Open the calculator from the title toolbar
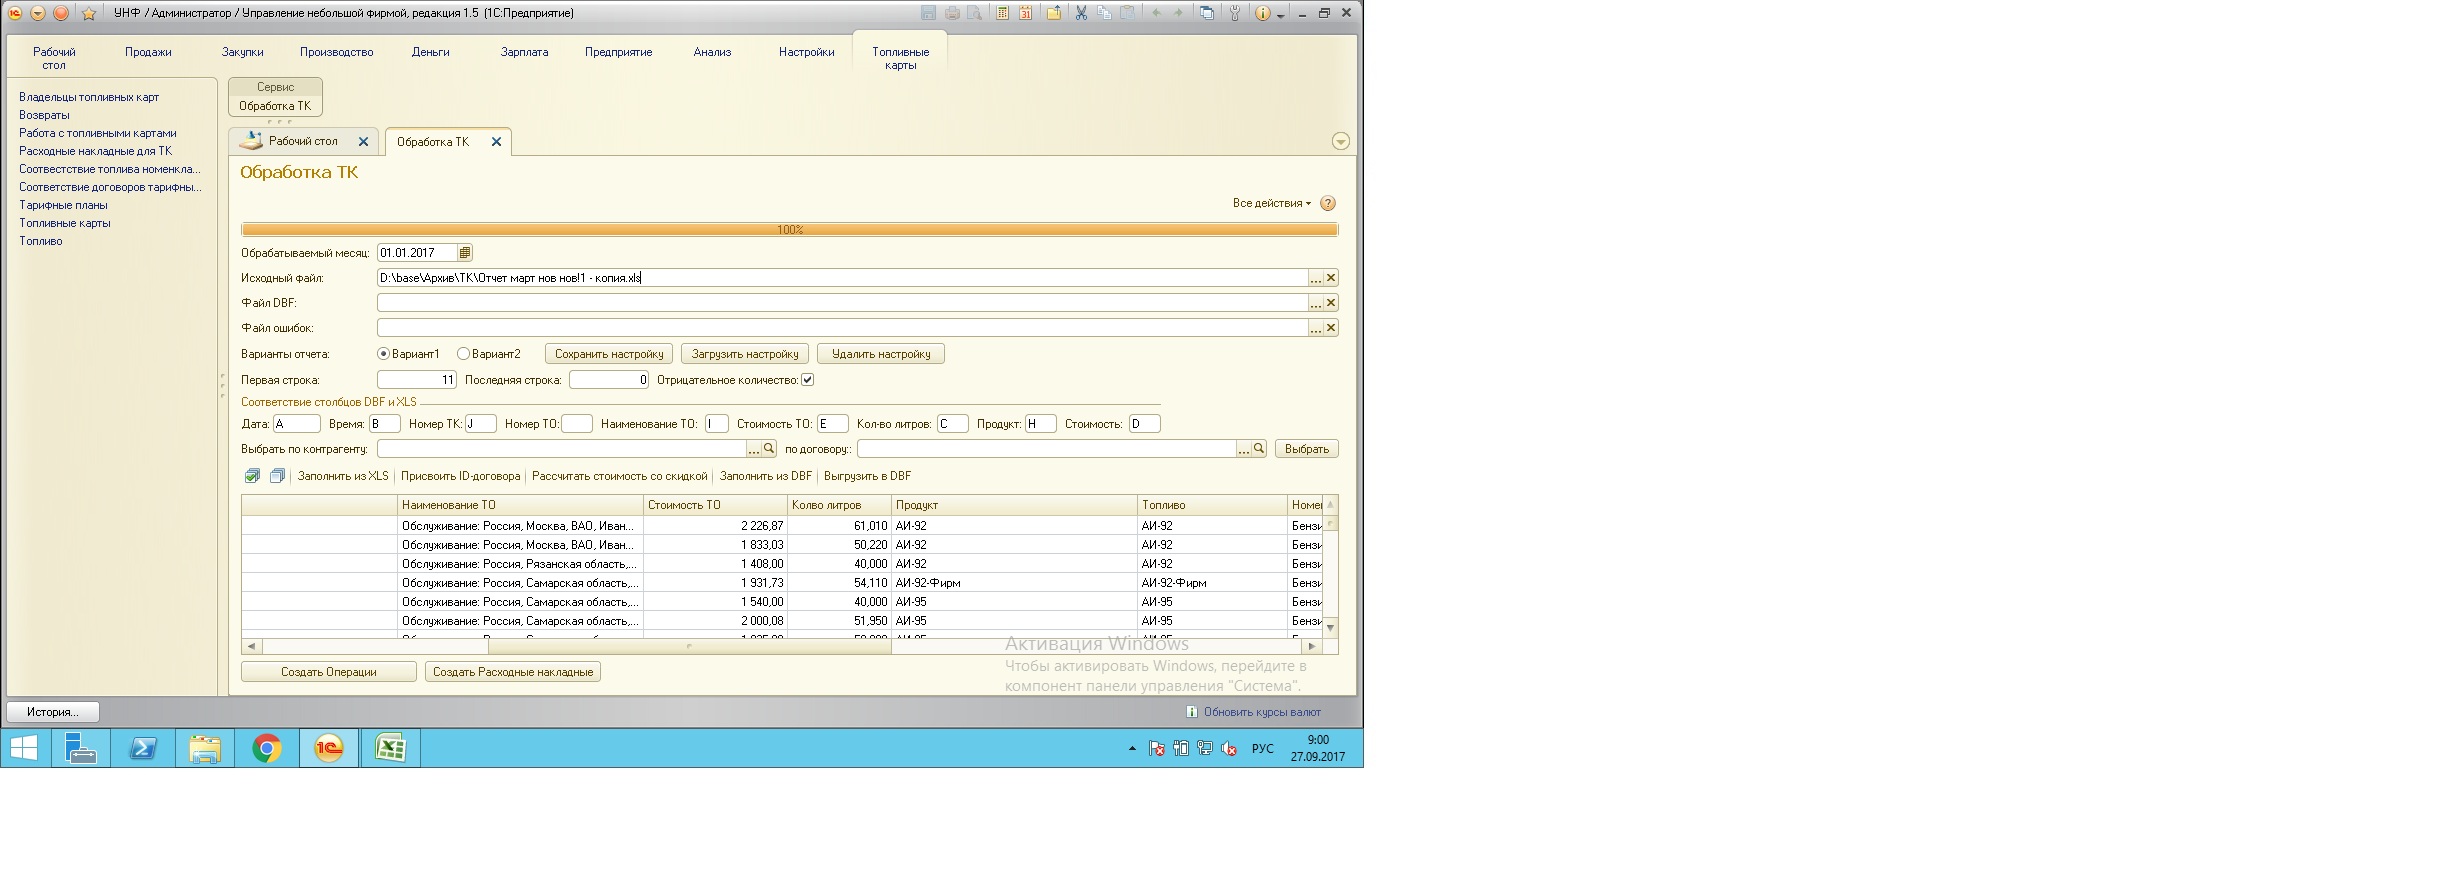The image size is (2450, 870). coord(1002,13)
